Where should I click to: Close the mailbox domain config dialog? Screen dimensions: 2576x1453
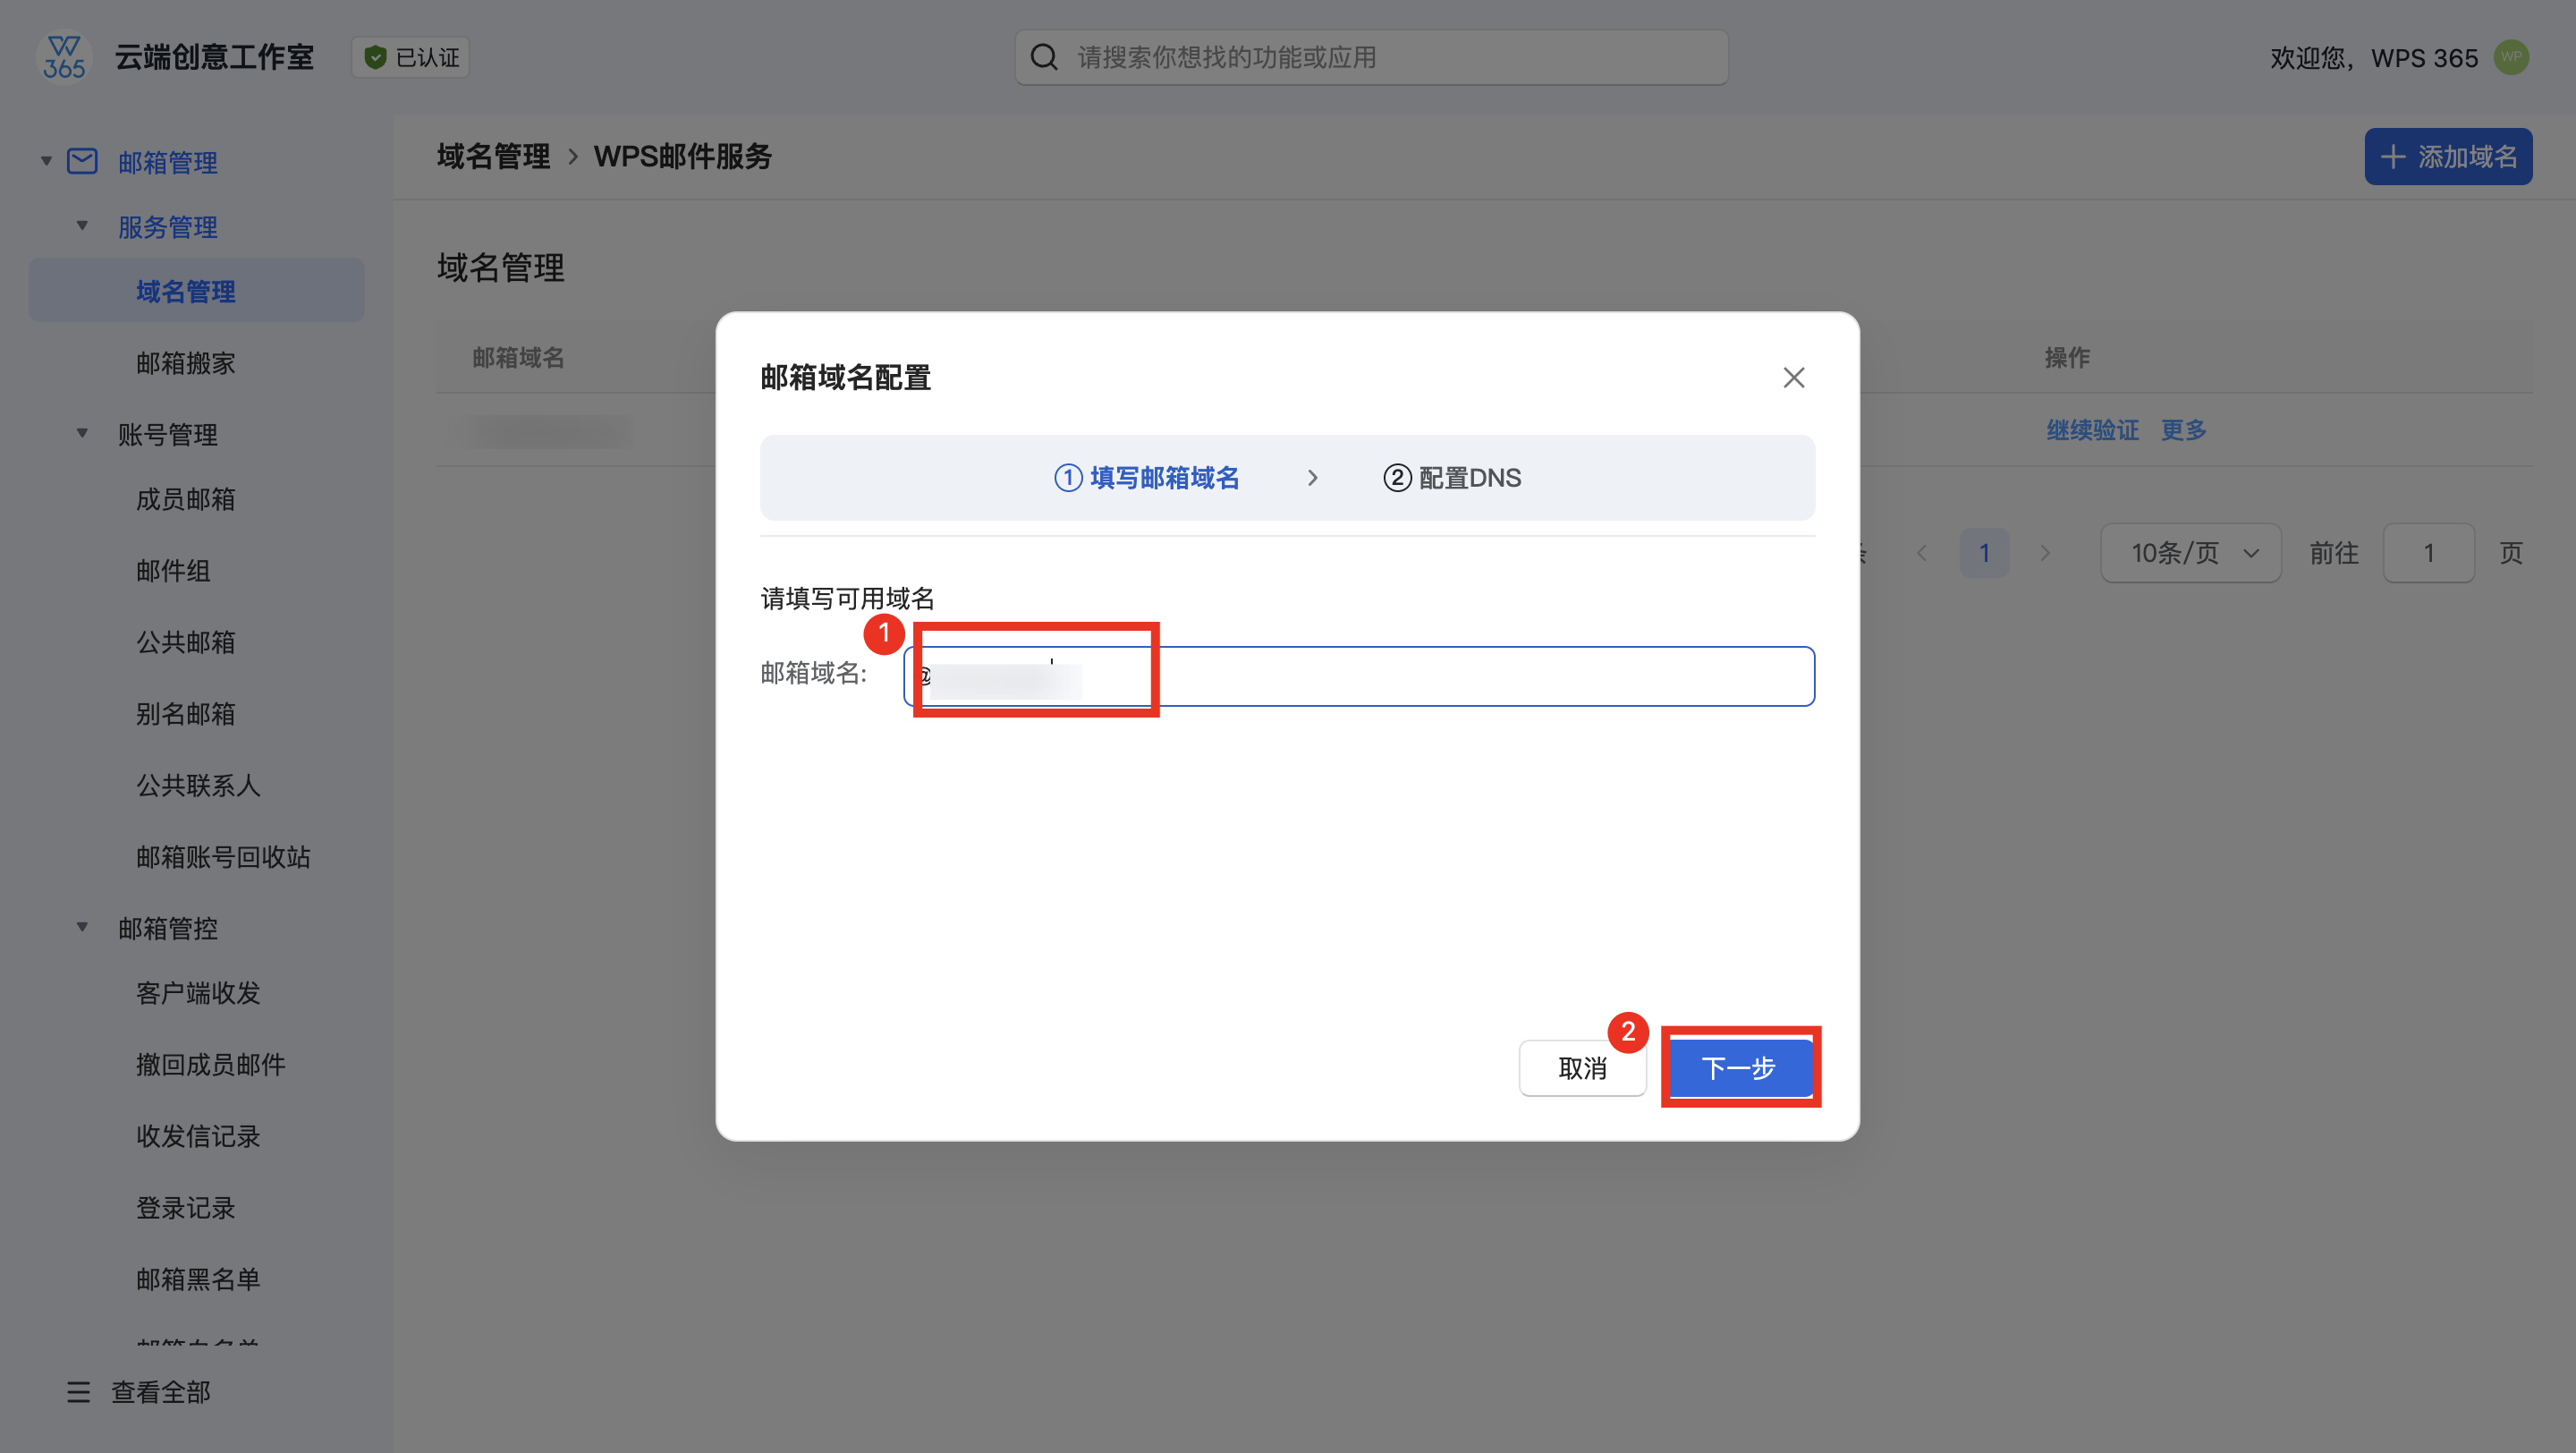tap(1794, 378)
